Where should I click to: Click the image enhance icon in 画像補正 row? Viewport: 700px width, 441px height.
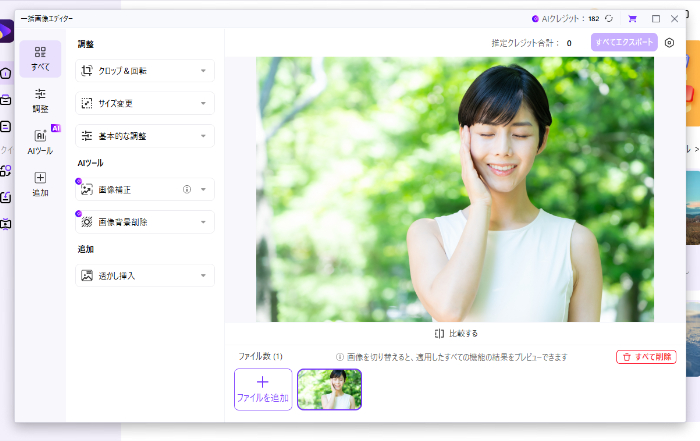click(87, 190)
